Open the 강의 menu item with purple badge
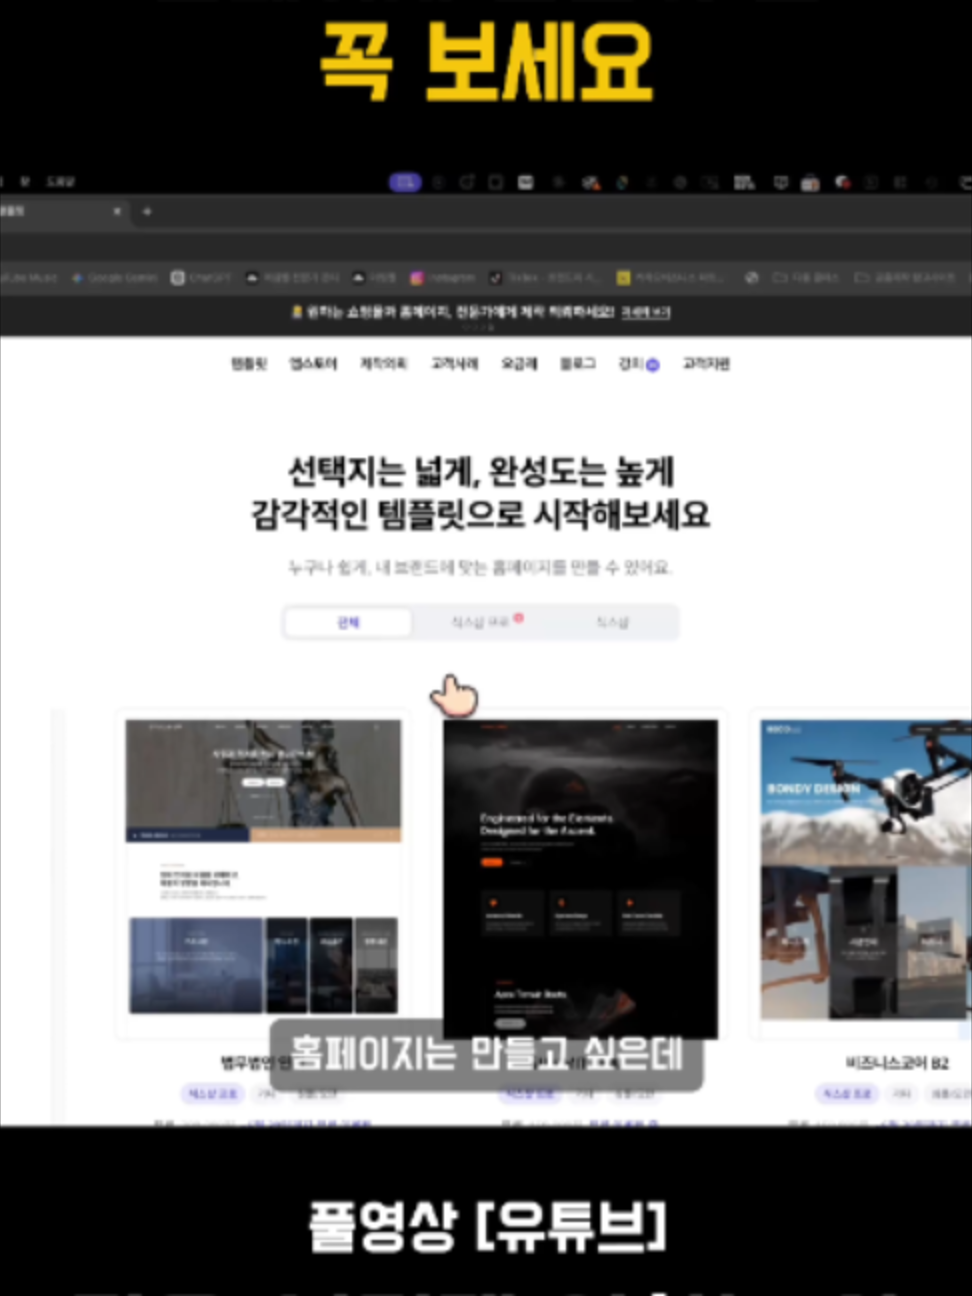 click(x=638, y=364)
